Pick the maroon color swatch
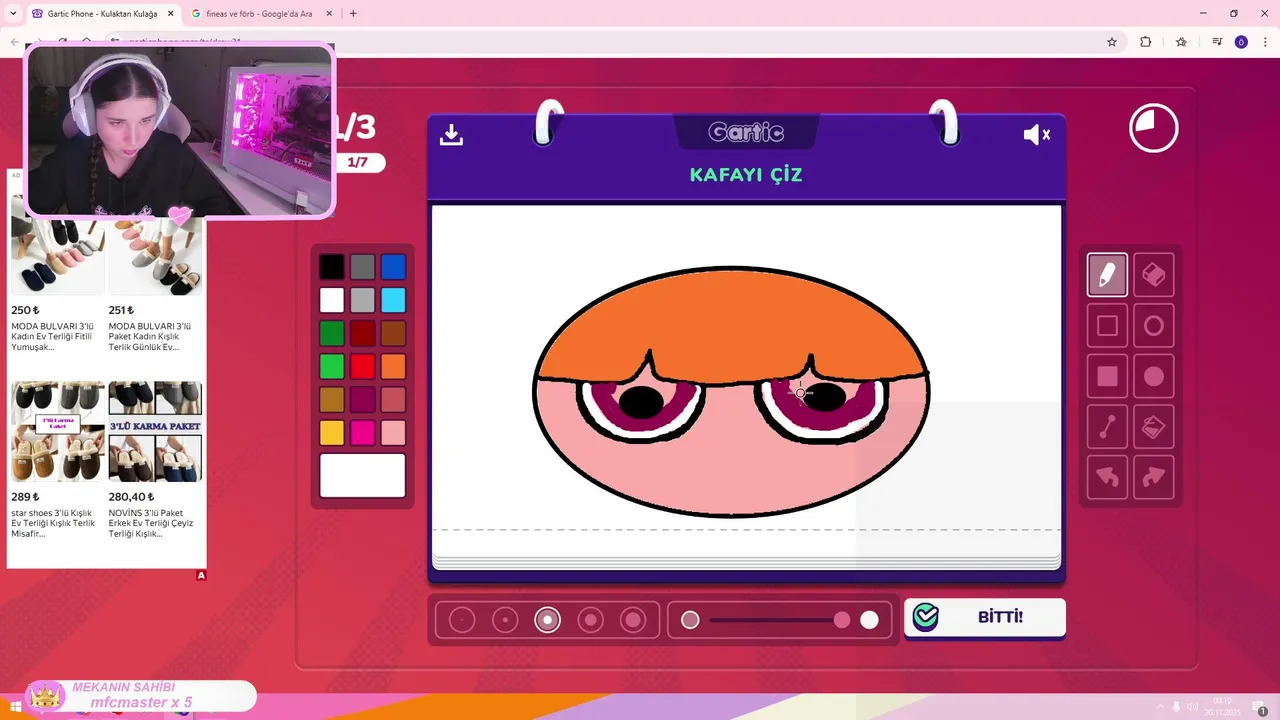The height and width of the screenshot is (720, 1280). (x=363, y=400)
